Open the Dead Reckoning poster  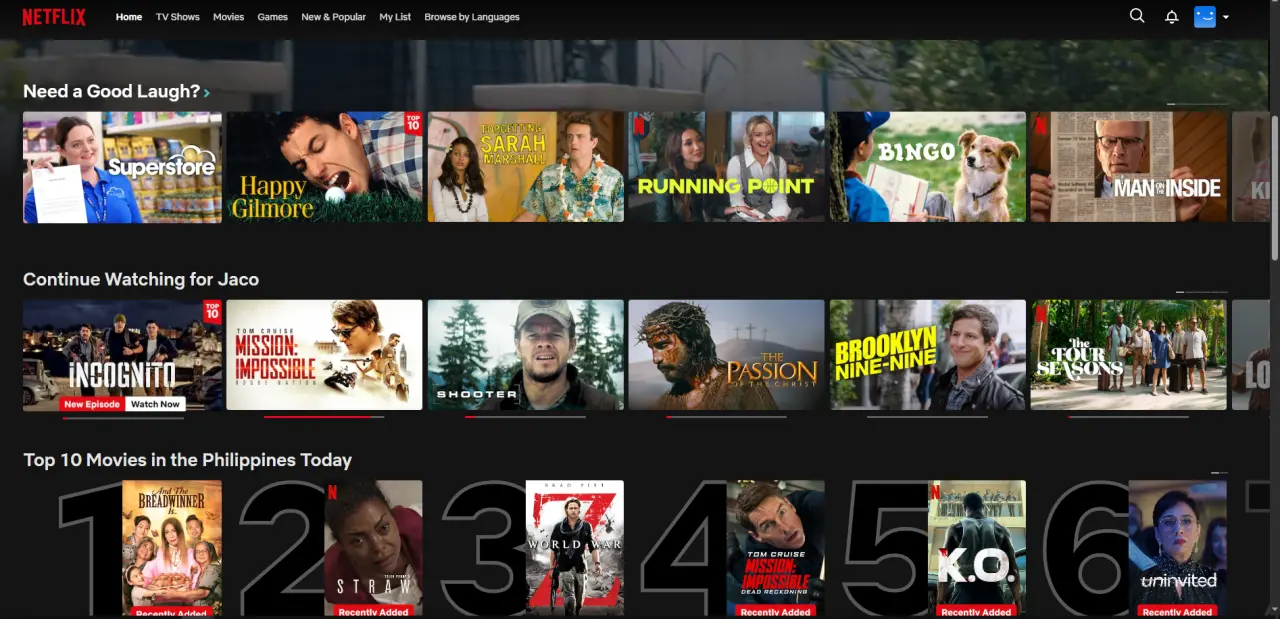tap(776, 548)
